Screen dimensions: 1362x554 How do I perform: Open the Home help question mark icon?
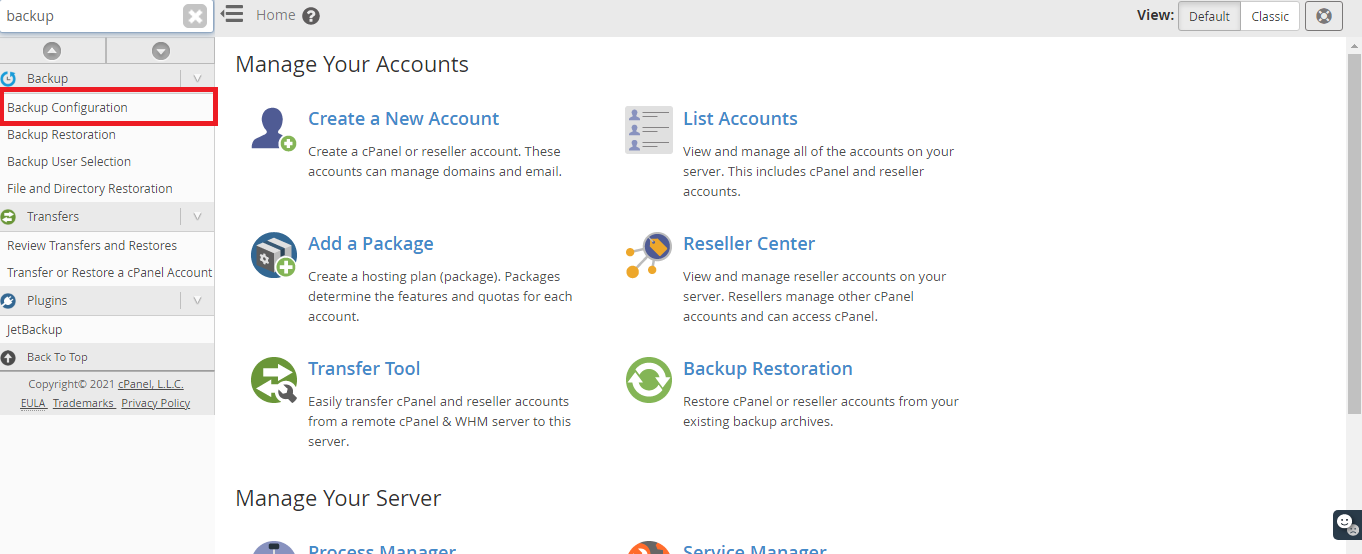[x=311, y=16]
